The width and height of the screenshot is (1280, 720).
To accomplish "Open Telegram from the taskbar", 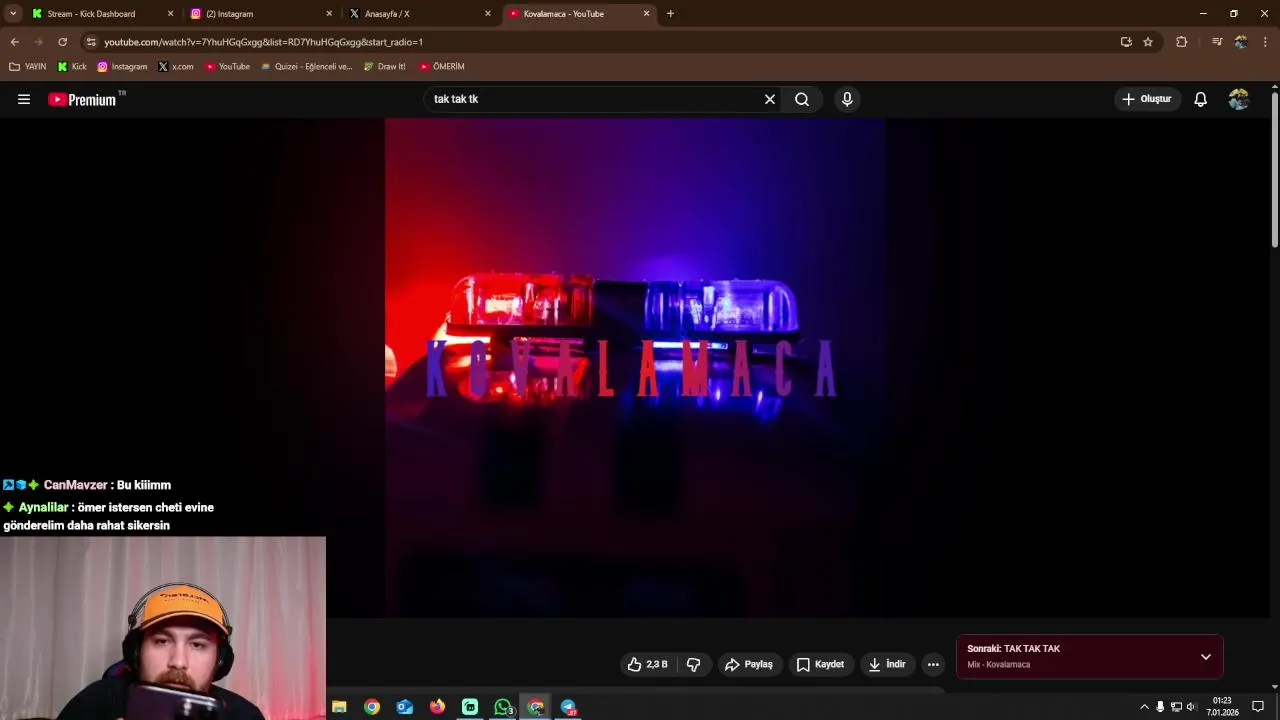I will pos(568,707).
